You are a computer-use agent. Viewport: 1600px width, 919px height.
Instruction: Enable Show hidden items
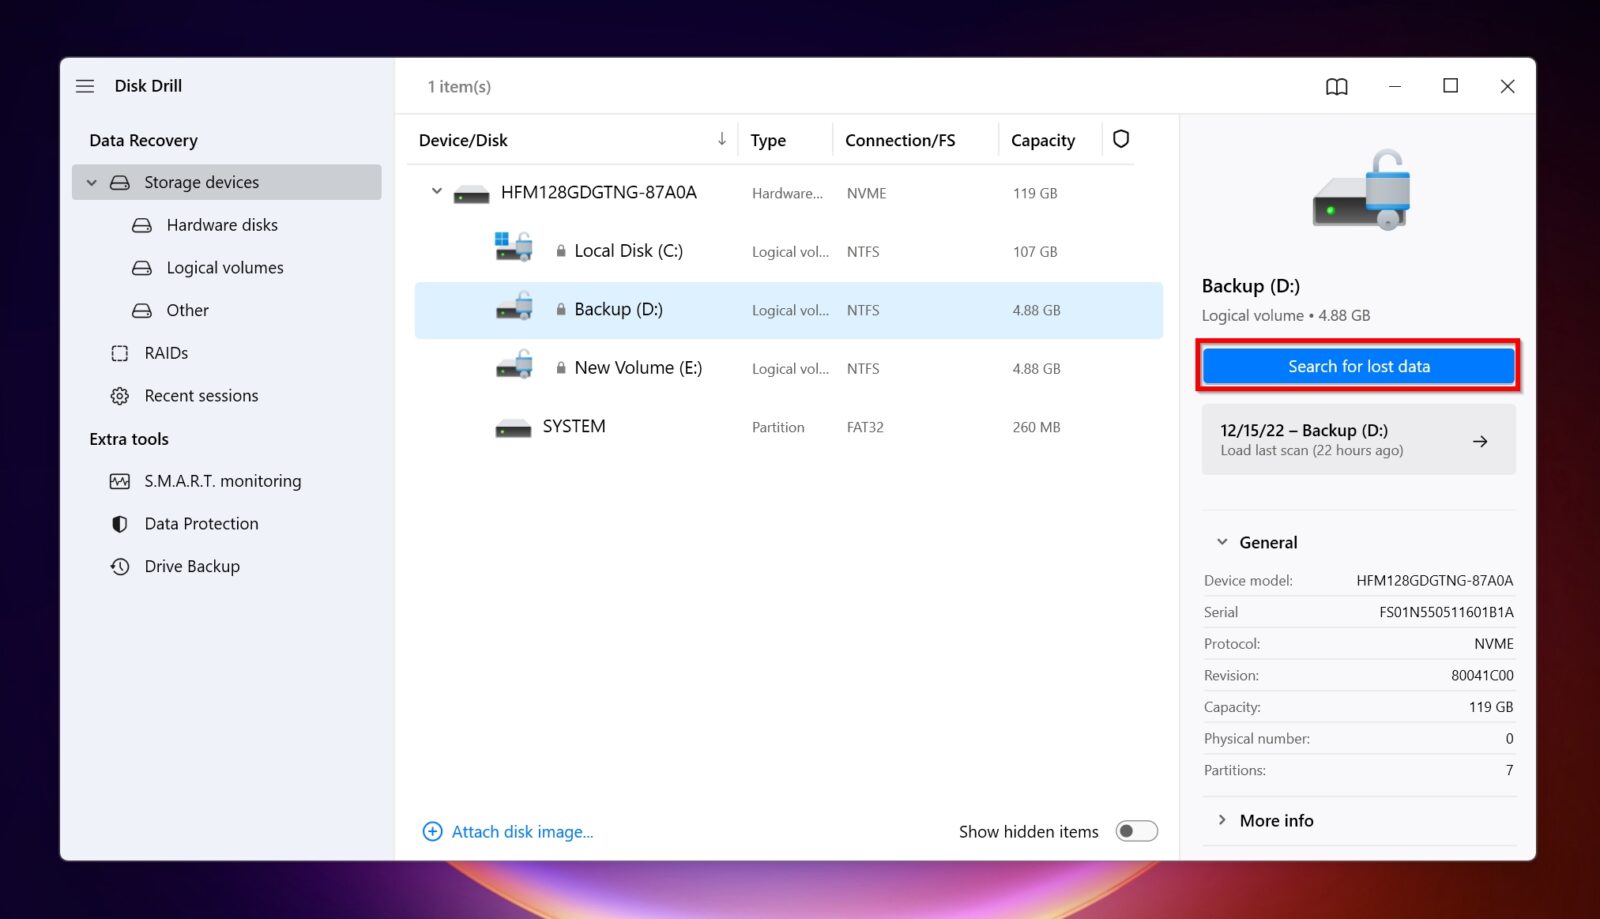1136,831
